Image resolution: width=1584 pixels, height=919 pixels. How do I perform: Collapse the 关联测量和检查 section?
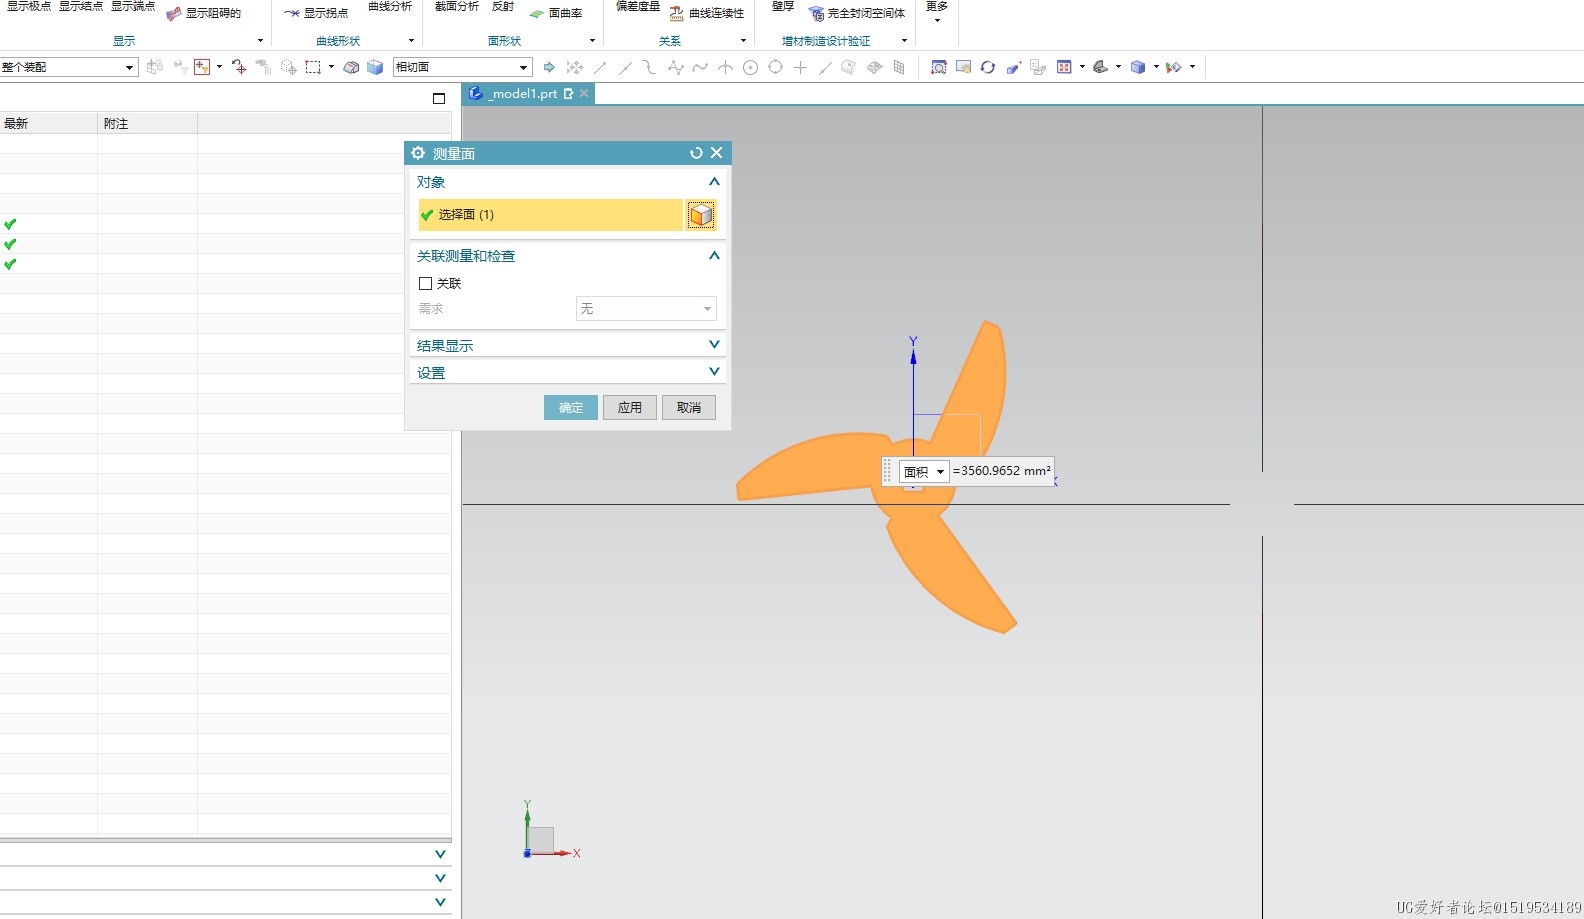(714, 256)
